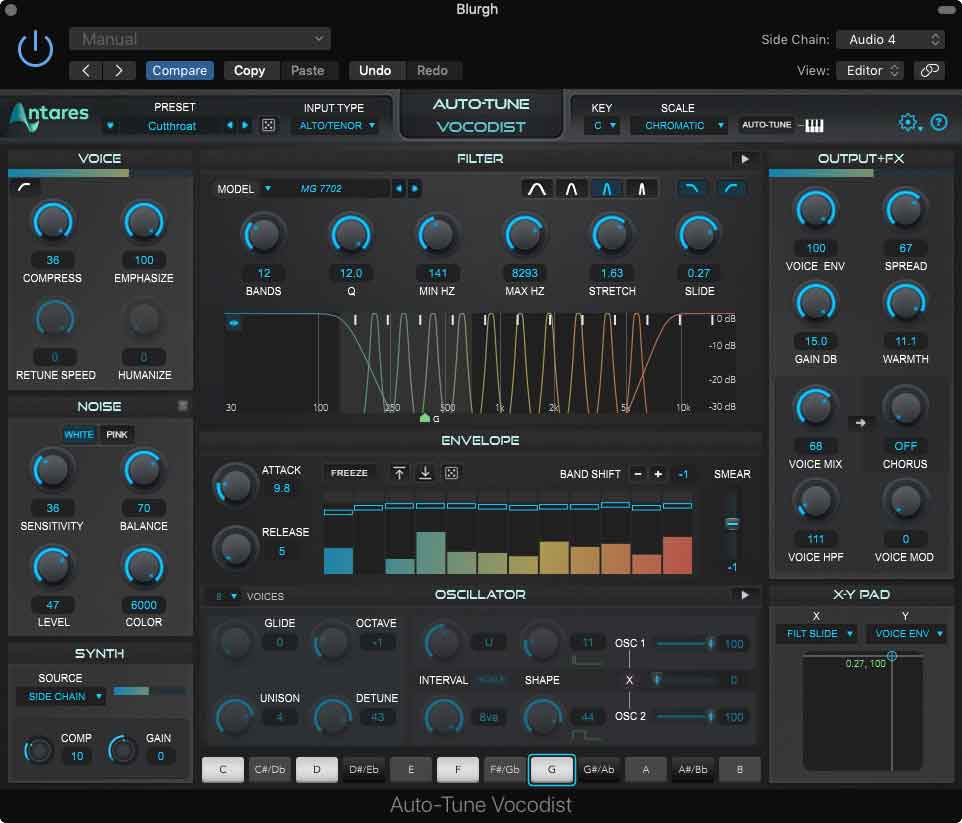Toggle the G note key at the bottom
The width and height of the screenshot is (962, 823).
point(552,769)
